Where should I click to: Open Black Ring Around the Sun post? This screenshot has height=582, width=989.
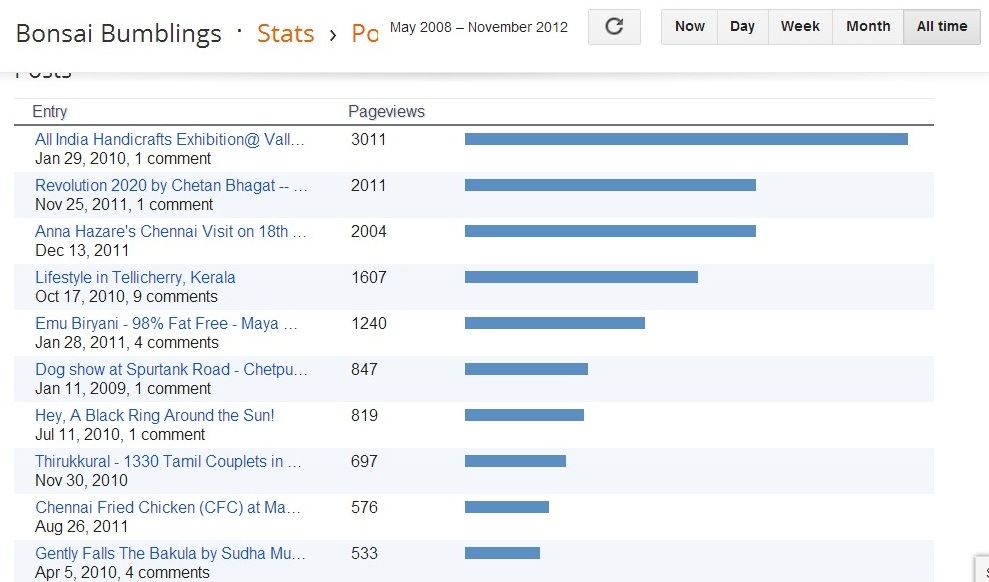tap(154, 416)
